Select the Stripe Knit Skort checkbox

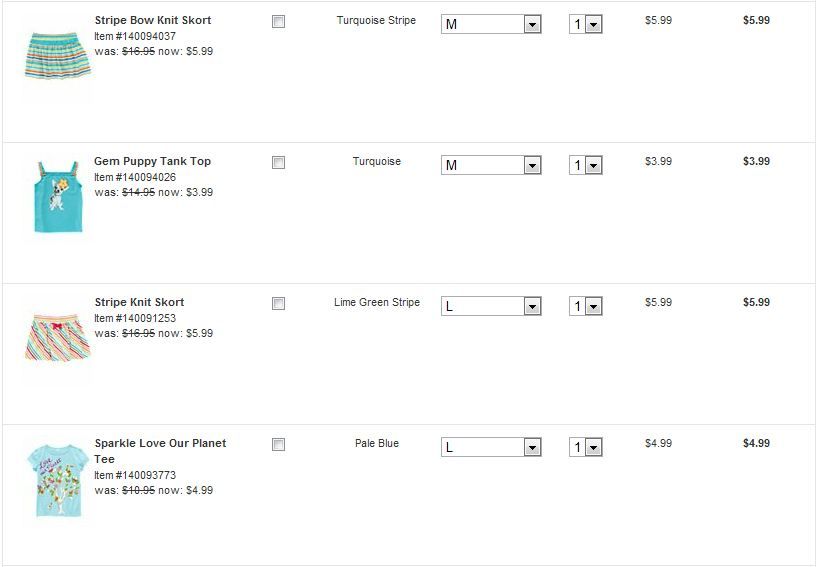(x=278, y=303)
